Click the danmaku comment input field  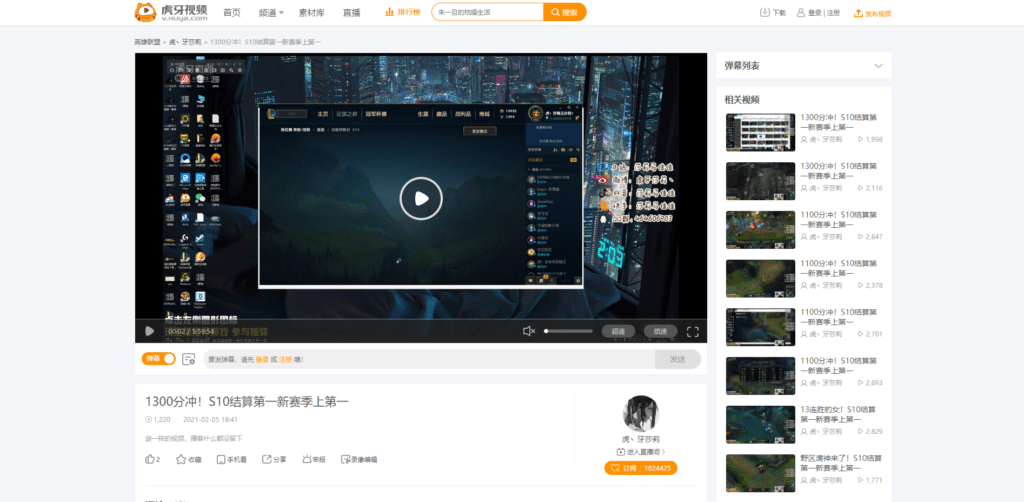click(x=429, y=359)
